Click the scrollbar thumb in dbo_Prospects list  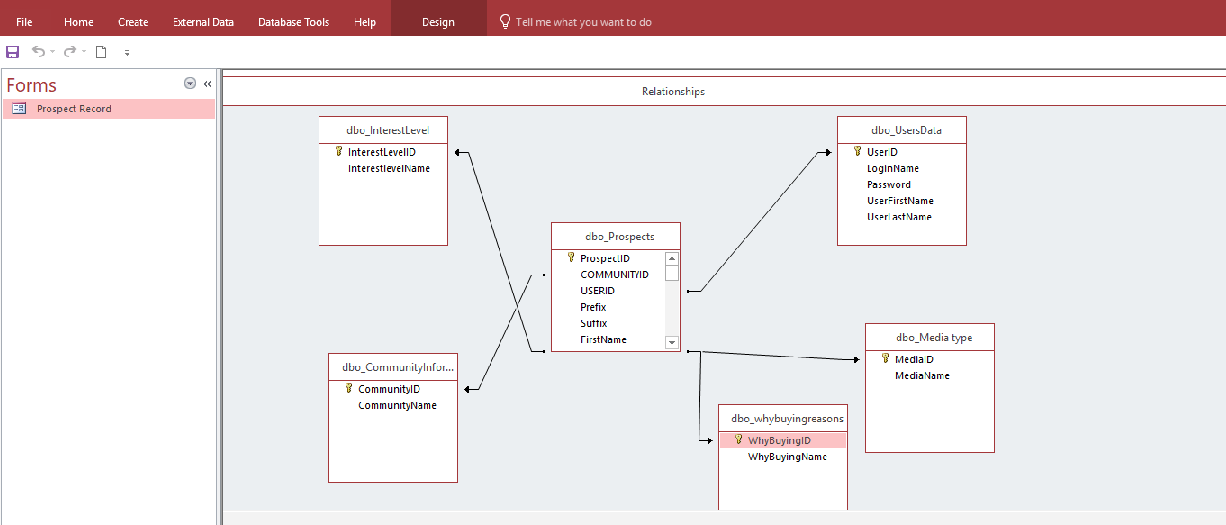(672, 272)
